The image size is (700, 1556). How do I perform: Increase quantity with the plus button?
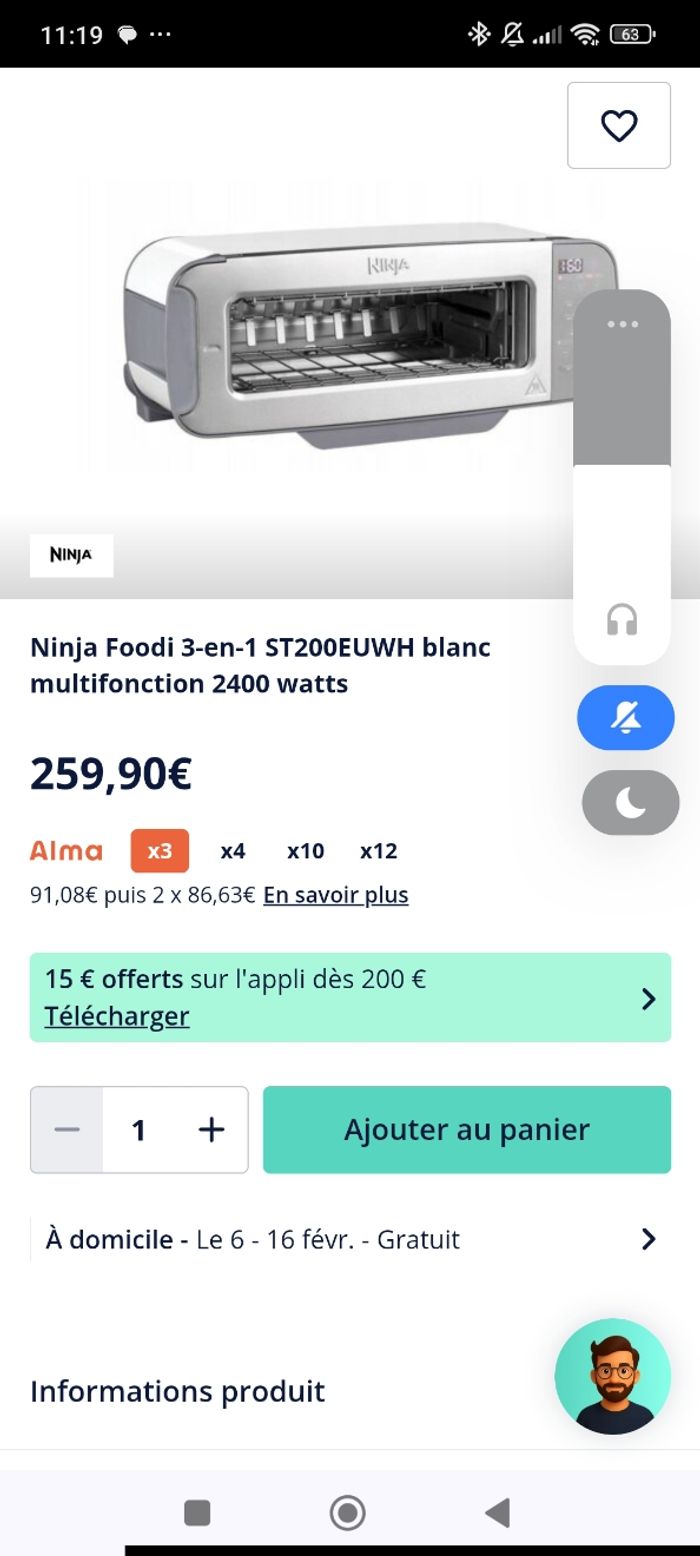tap(211, 1129)
